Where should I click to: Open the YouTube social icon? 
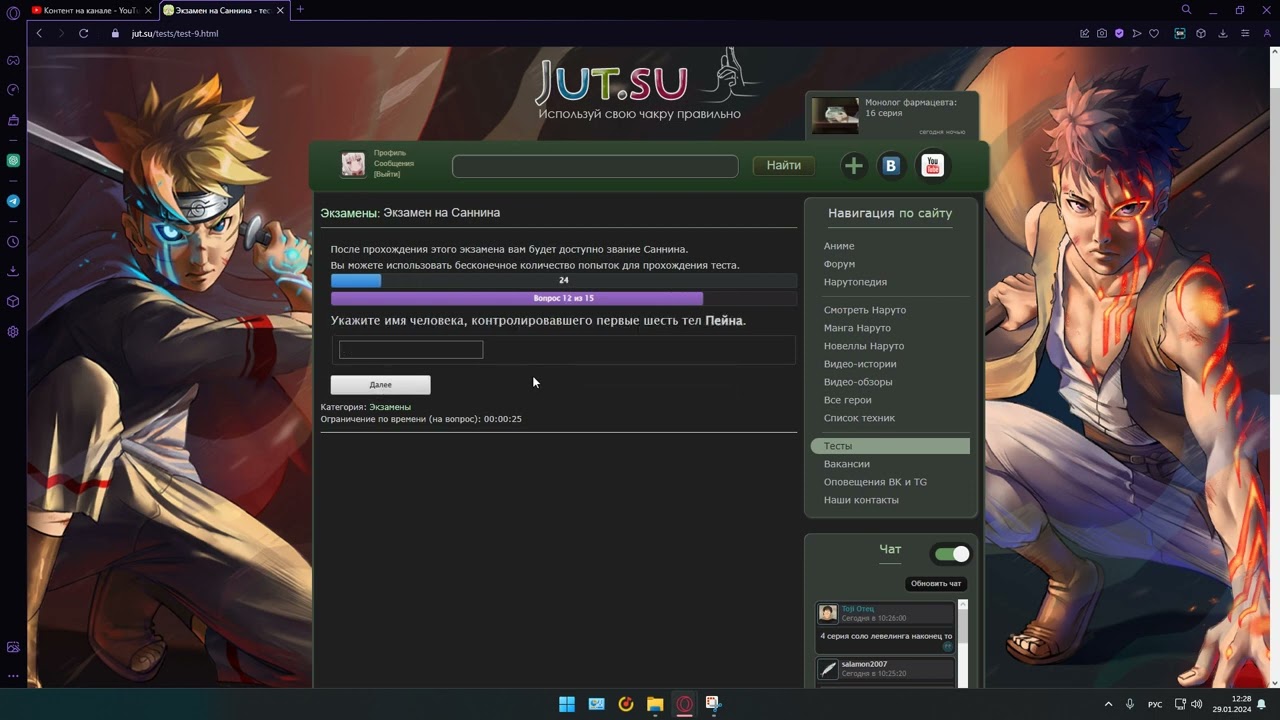[932, 165]
